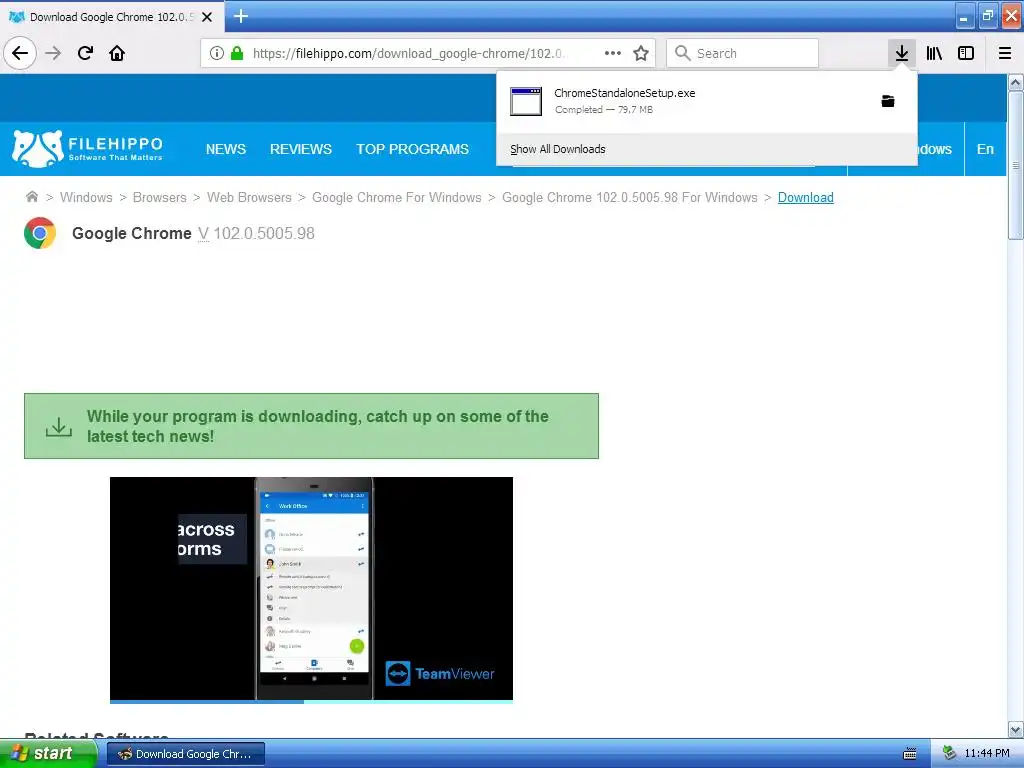This screenshot has height=768, width=1024.
Task: Click the Download Google Chr... taskbar button
Action: tap(186, 754)
